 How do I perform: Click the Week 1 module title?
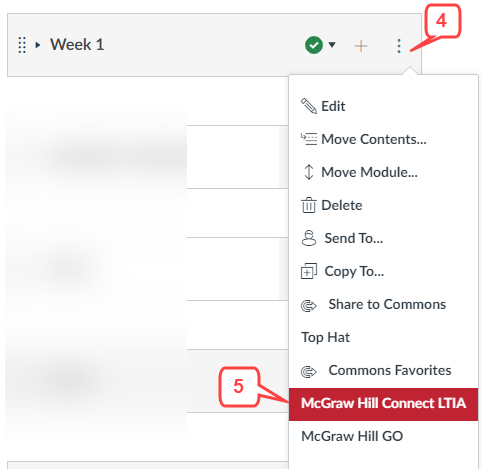coord(77,45)
